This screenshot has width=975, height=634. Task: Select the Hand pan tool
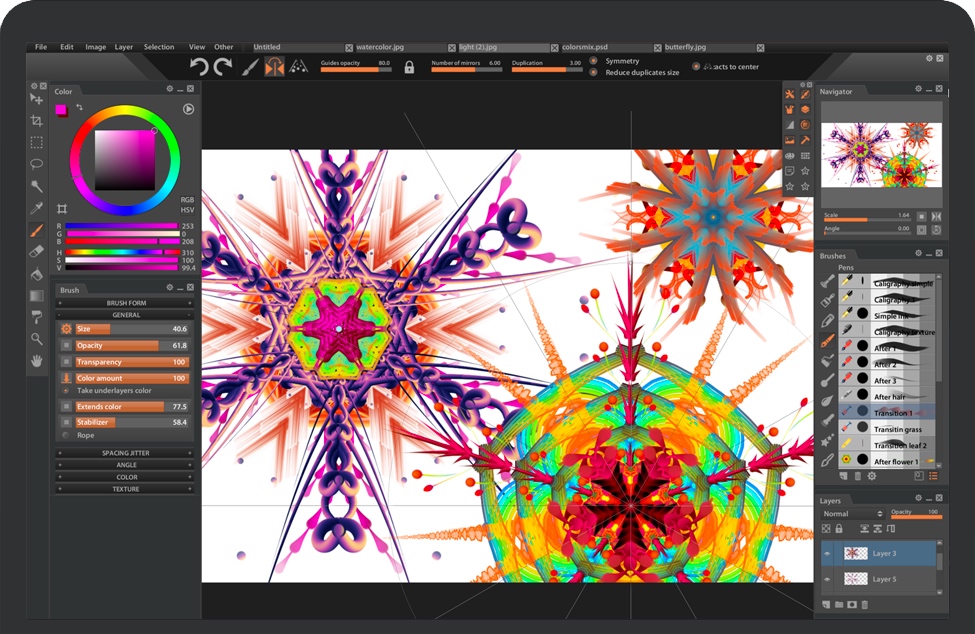click(37, 361)
